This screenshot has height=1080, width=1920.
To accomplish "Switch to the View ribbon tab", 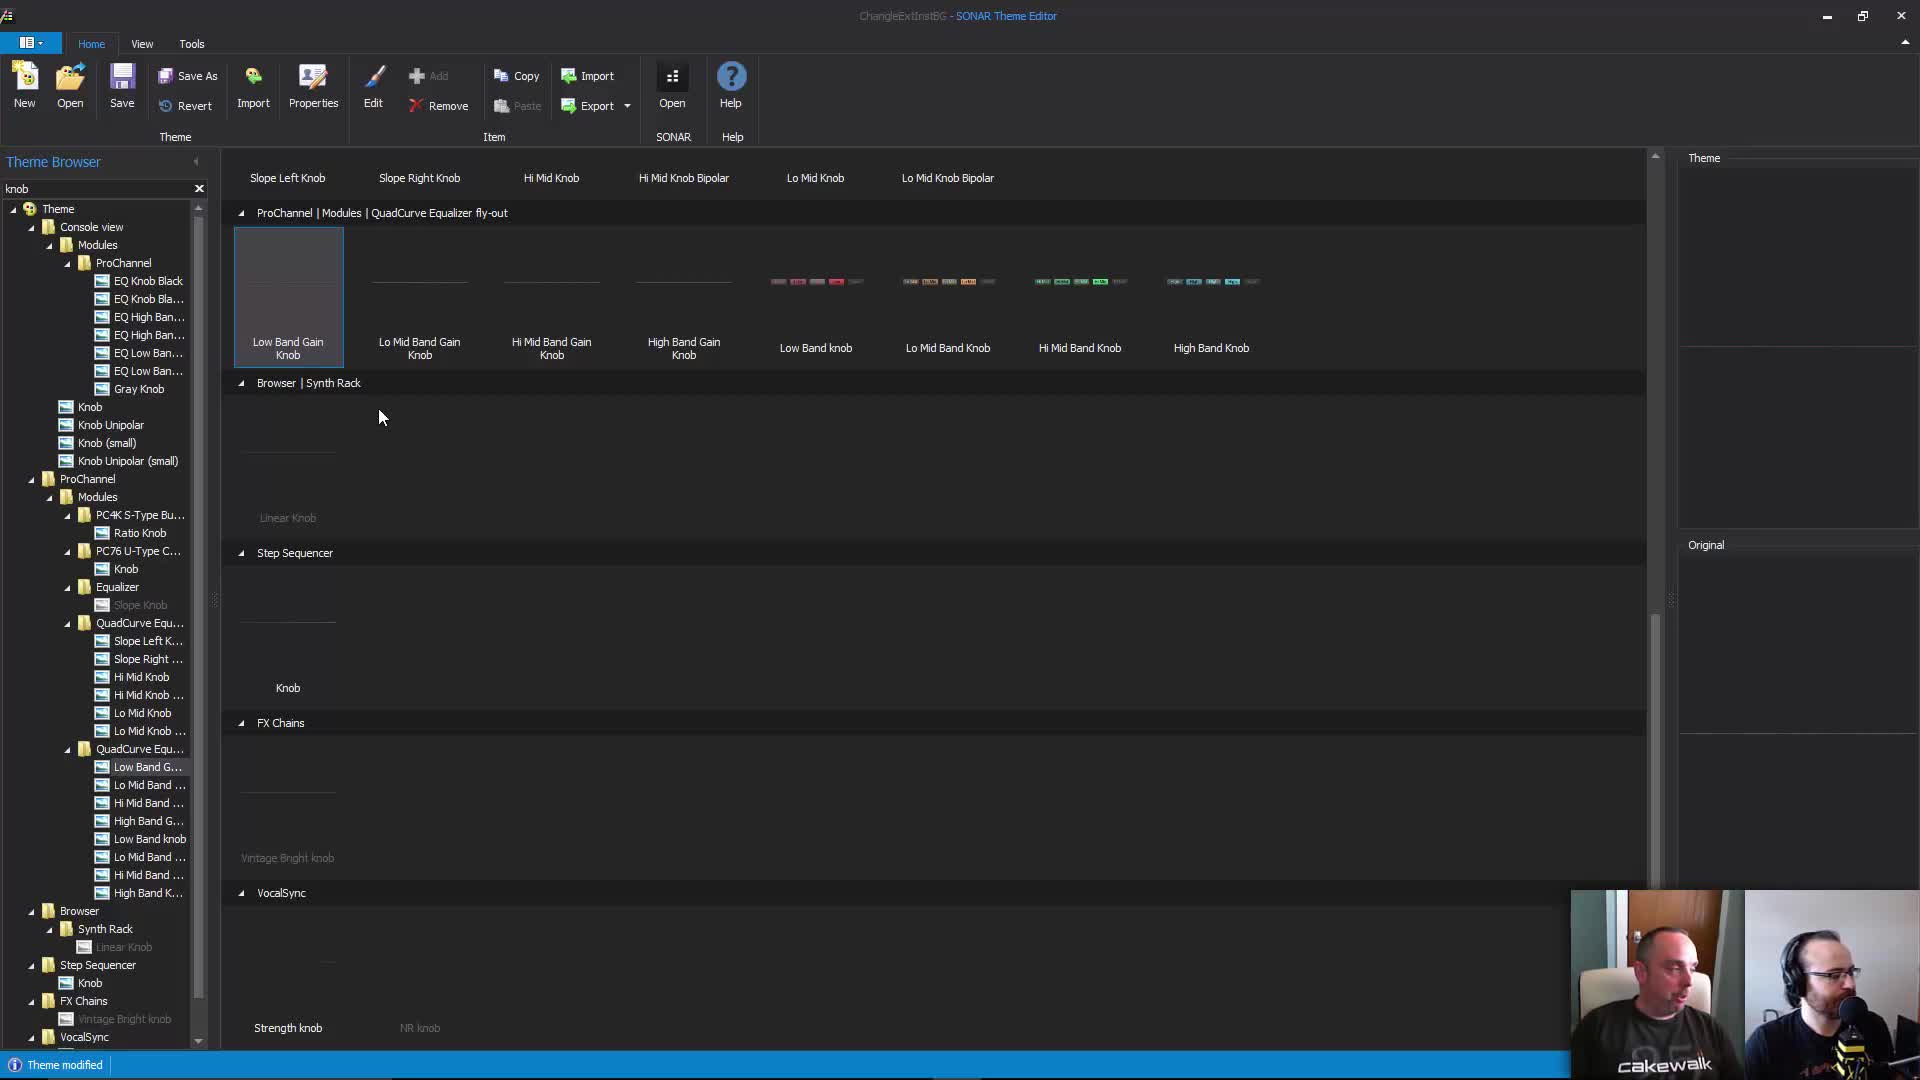I will [x=142, y=44].
